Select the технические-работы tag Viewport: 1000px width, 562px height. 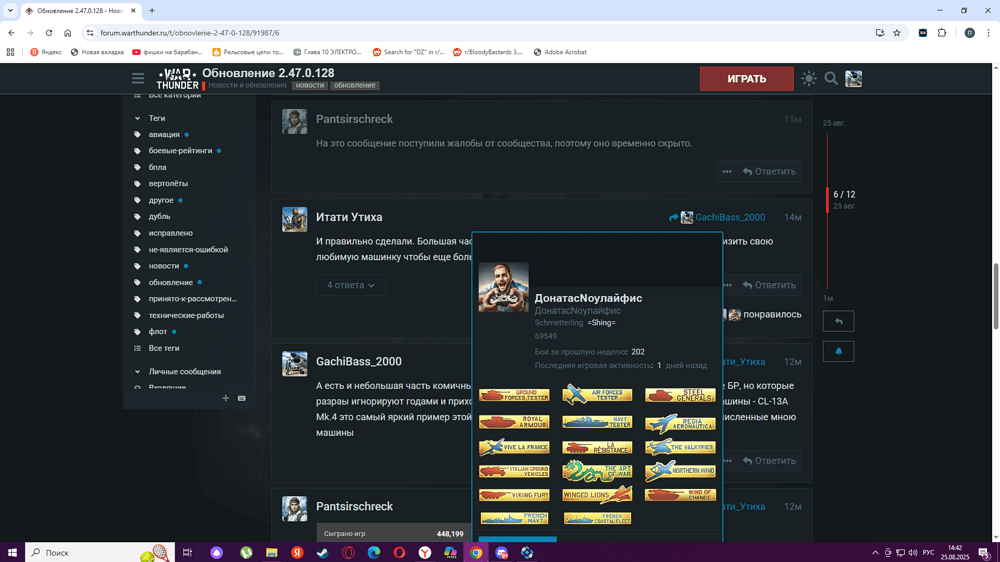186,315
